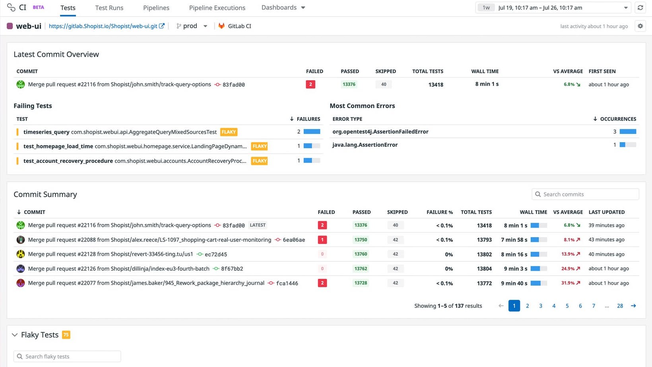The width and height of the screenshot is (652, 367).
Task: Go to page 28 of commits
Action: [620, 306]
